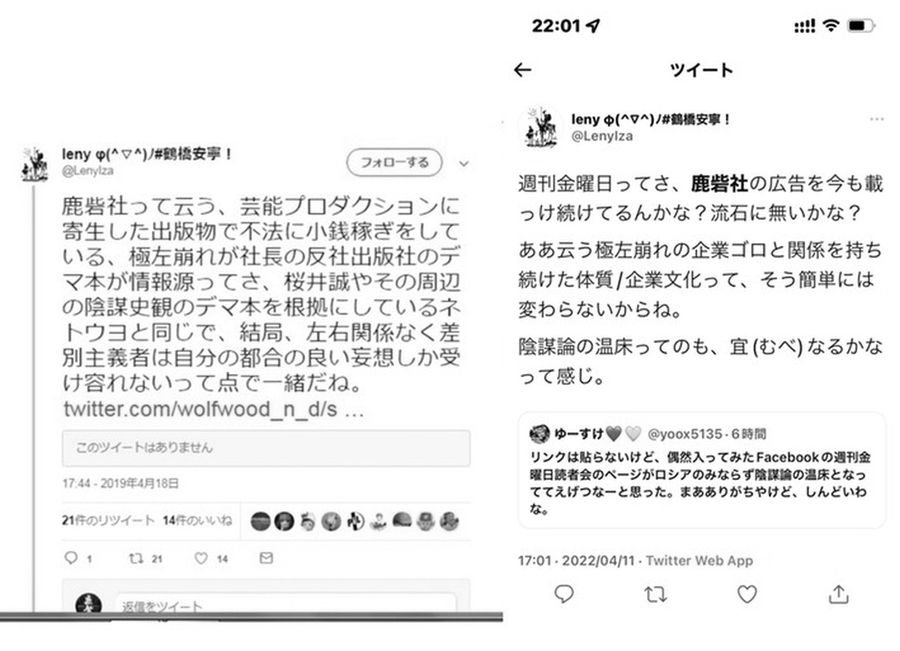The width and height of the screenshot is (900, 651).
Task: Open the mobile tweet author profile picture
Action: pos(541,127)
